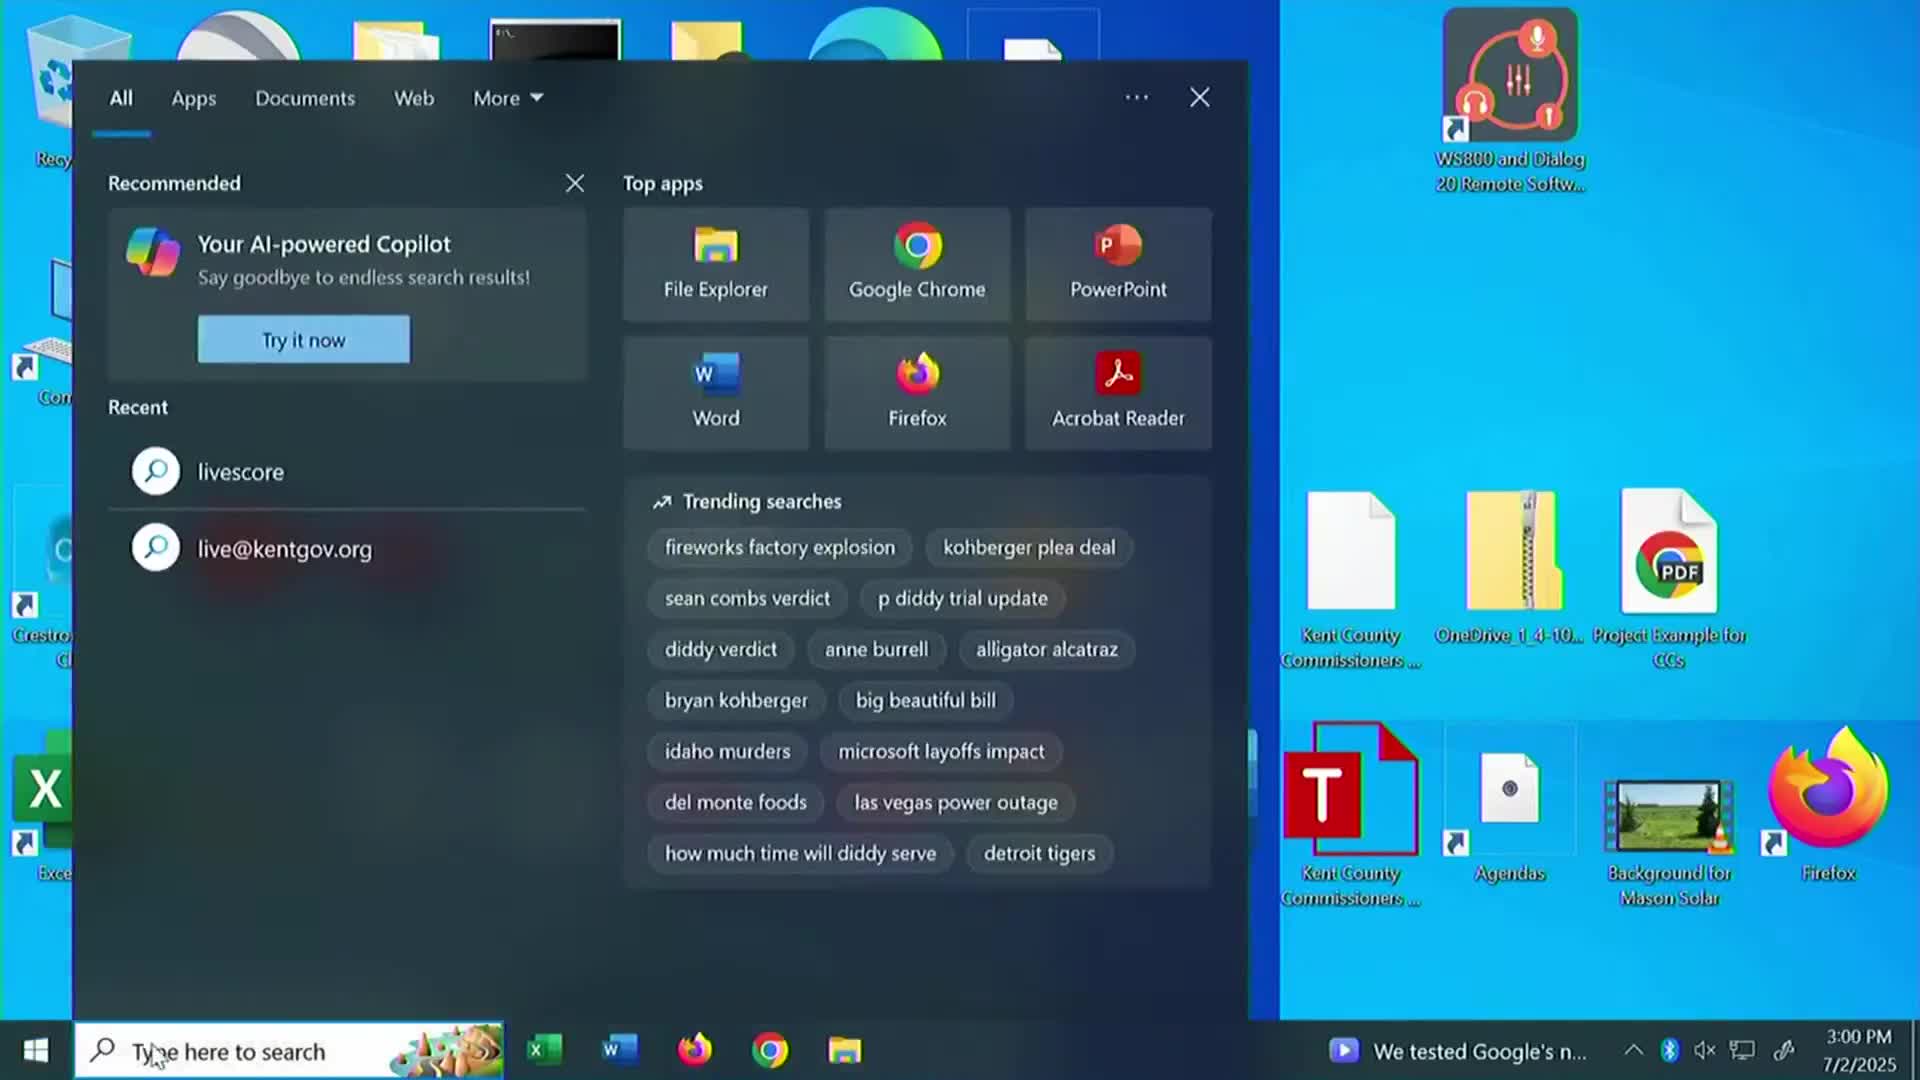The height and width of the screenshot is (1080, 1920).
Task: Click the Try it now Copilot button
Action: coord(303,340)
